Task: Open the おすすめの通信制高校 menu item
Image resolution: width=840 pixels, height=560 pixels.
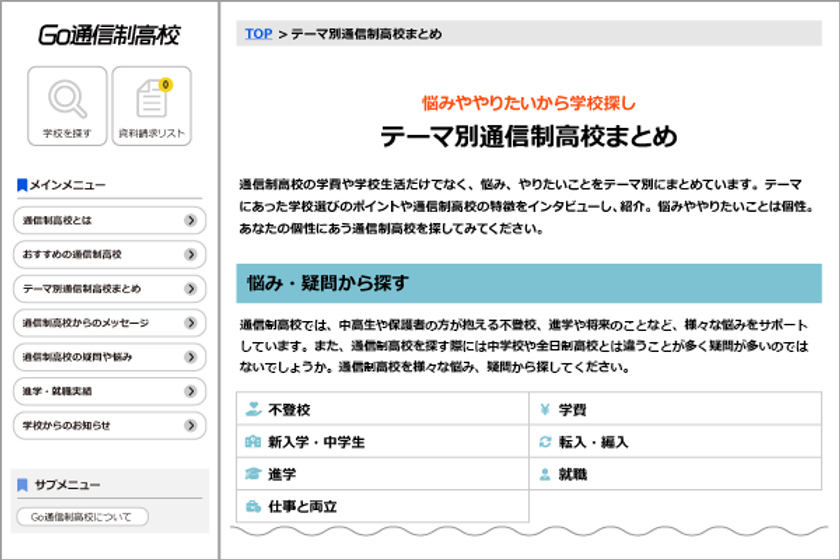Action: pyautogui.click(x=109, y=255)
